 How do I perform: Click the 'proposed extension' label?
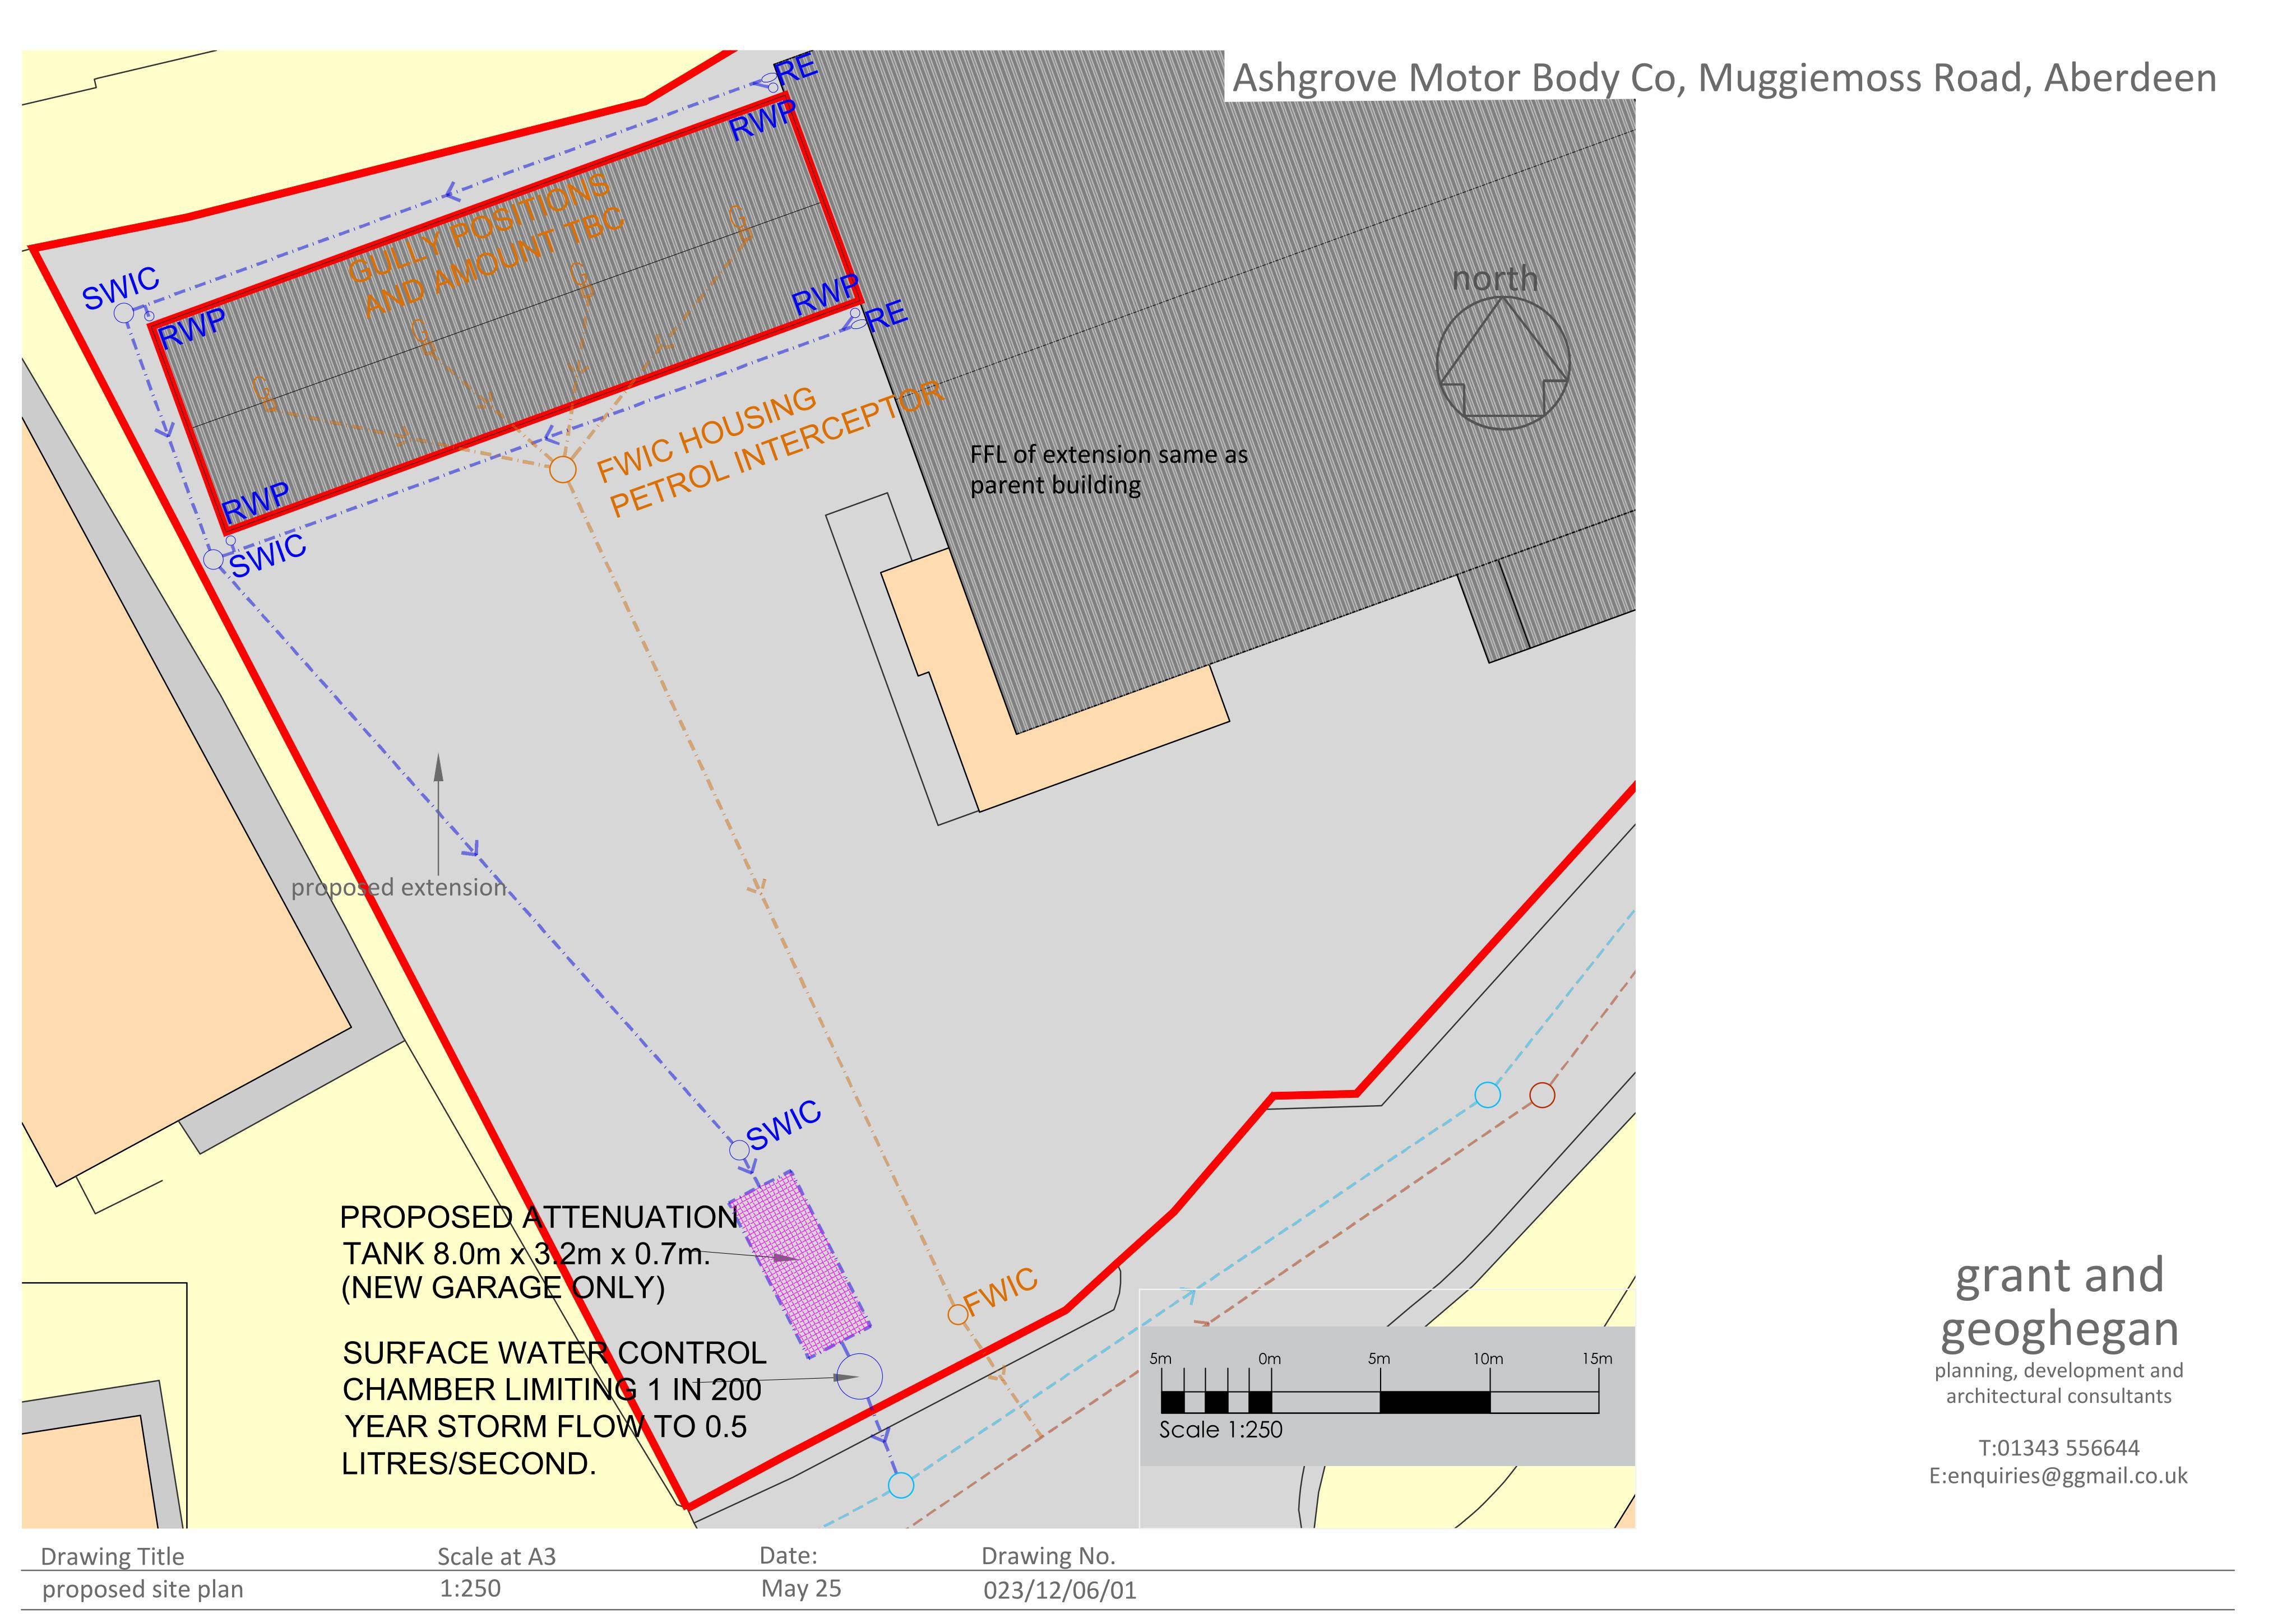click(399, 888)
